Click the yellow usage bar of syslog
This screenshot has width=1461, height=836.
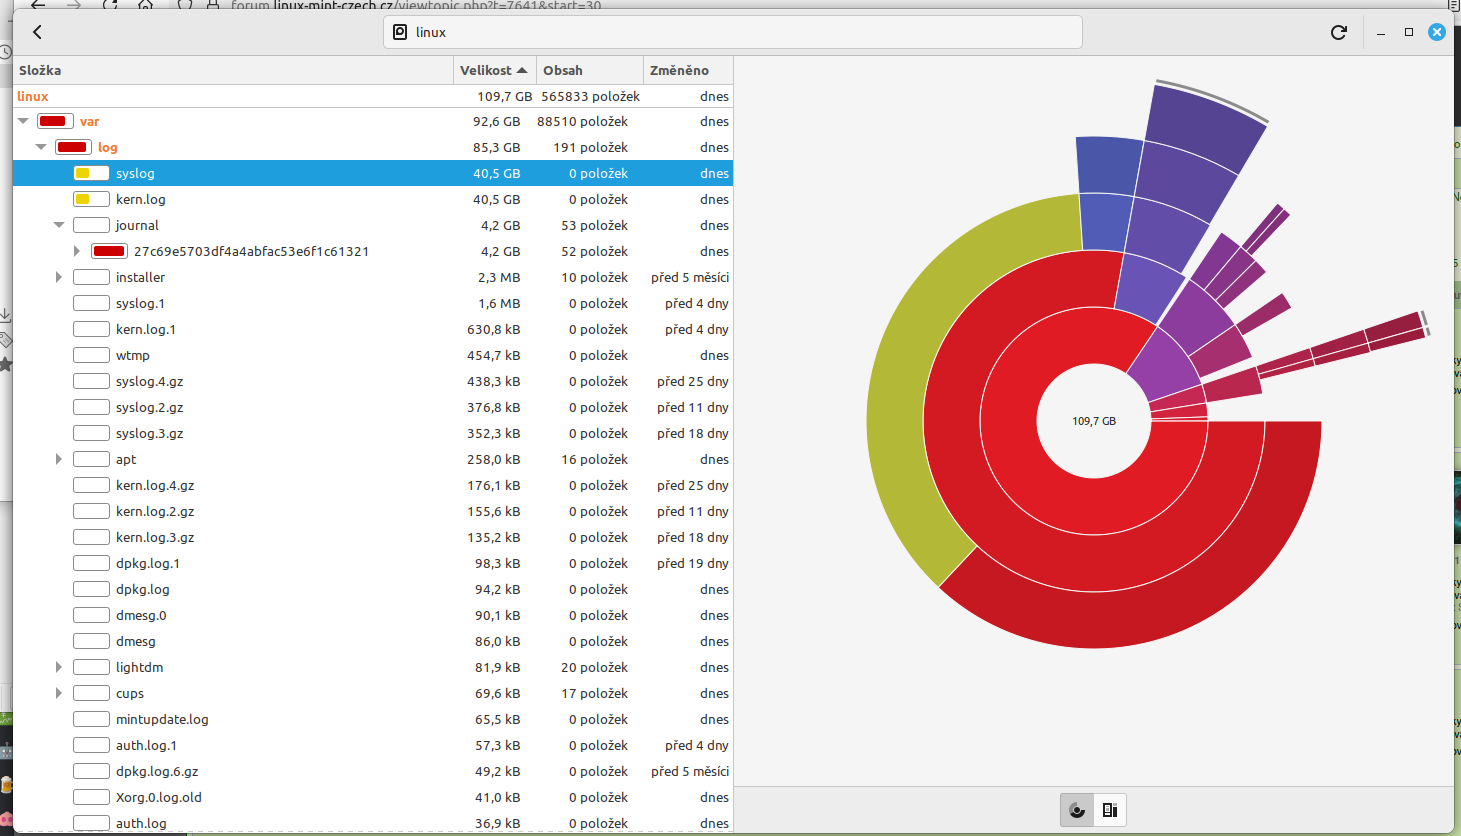click(91, 173)
